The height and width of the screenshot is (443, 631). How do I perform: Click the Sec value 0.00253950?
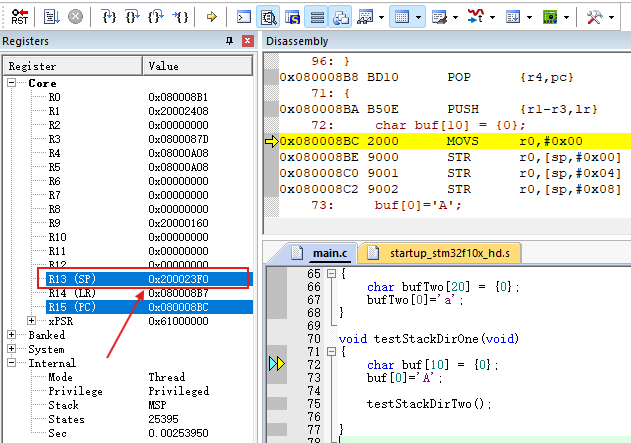178,433
